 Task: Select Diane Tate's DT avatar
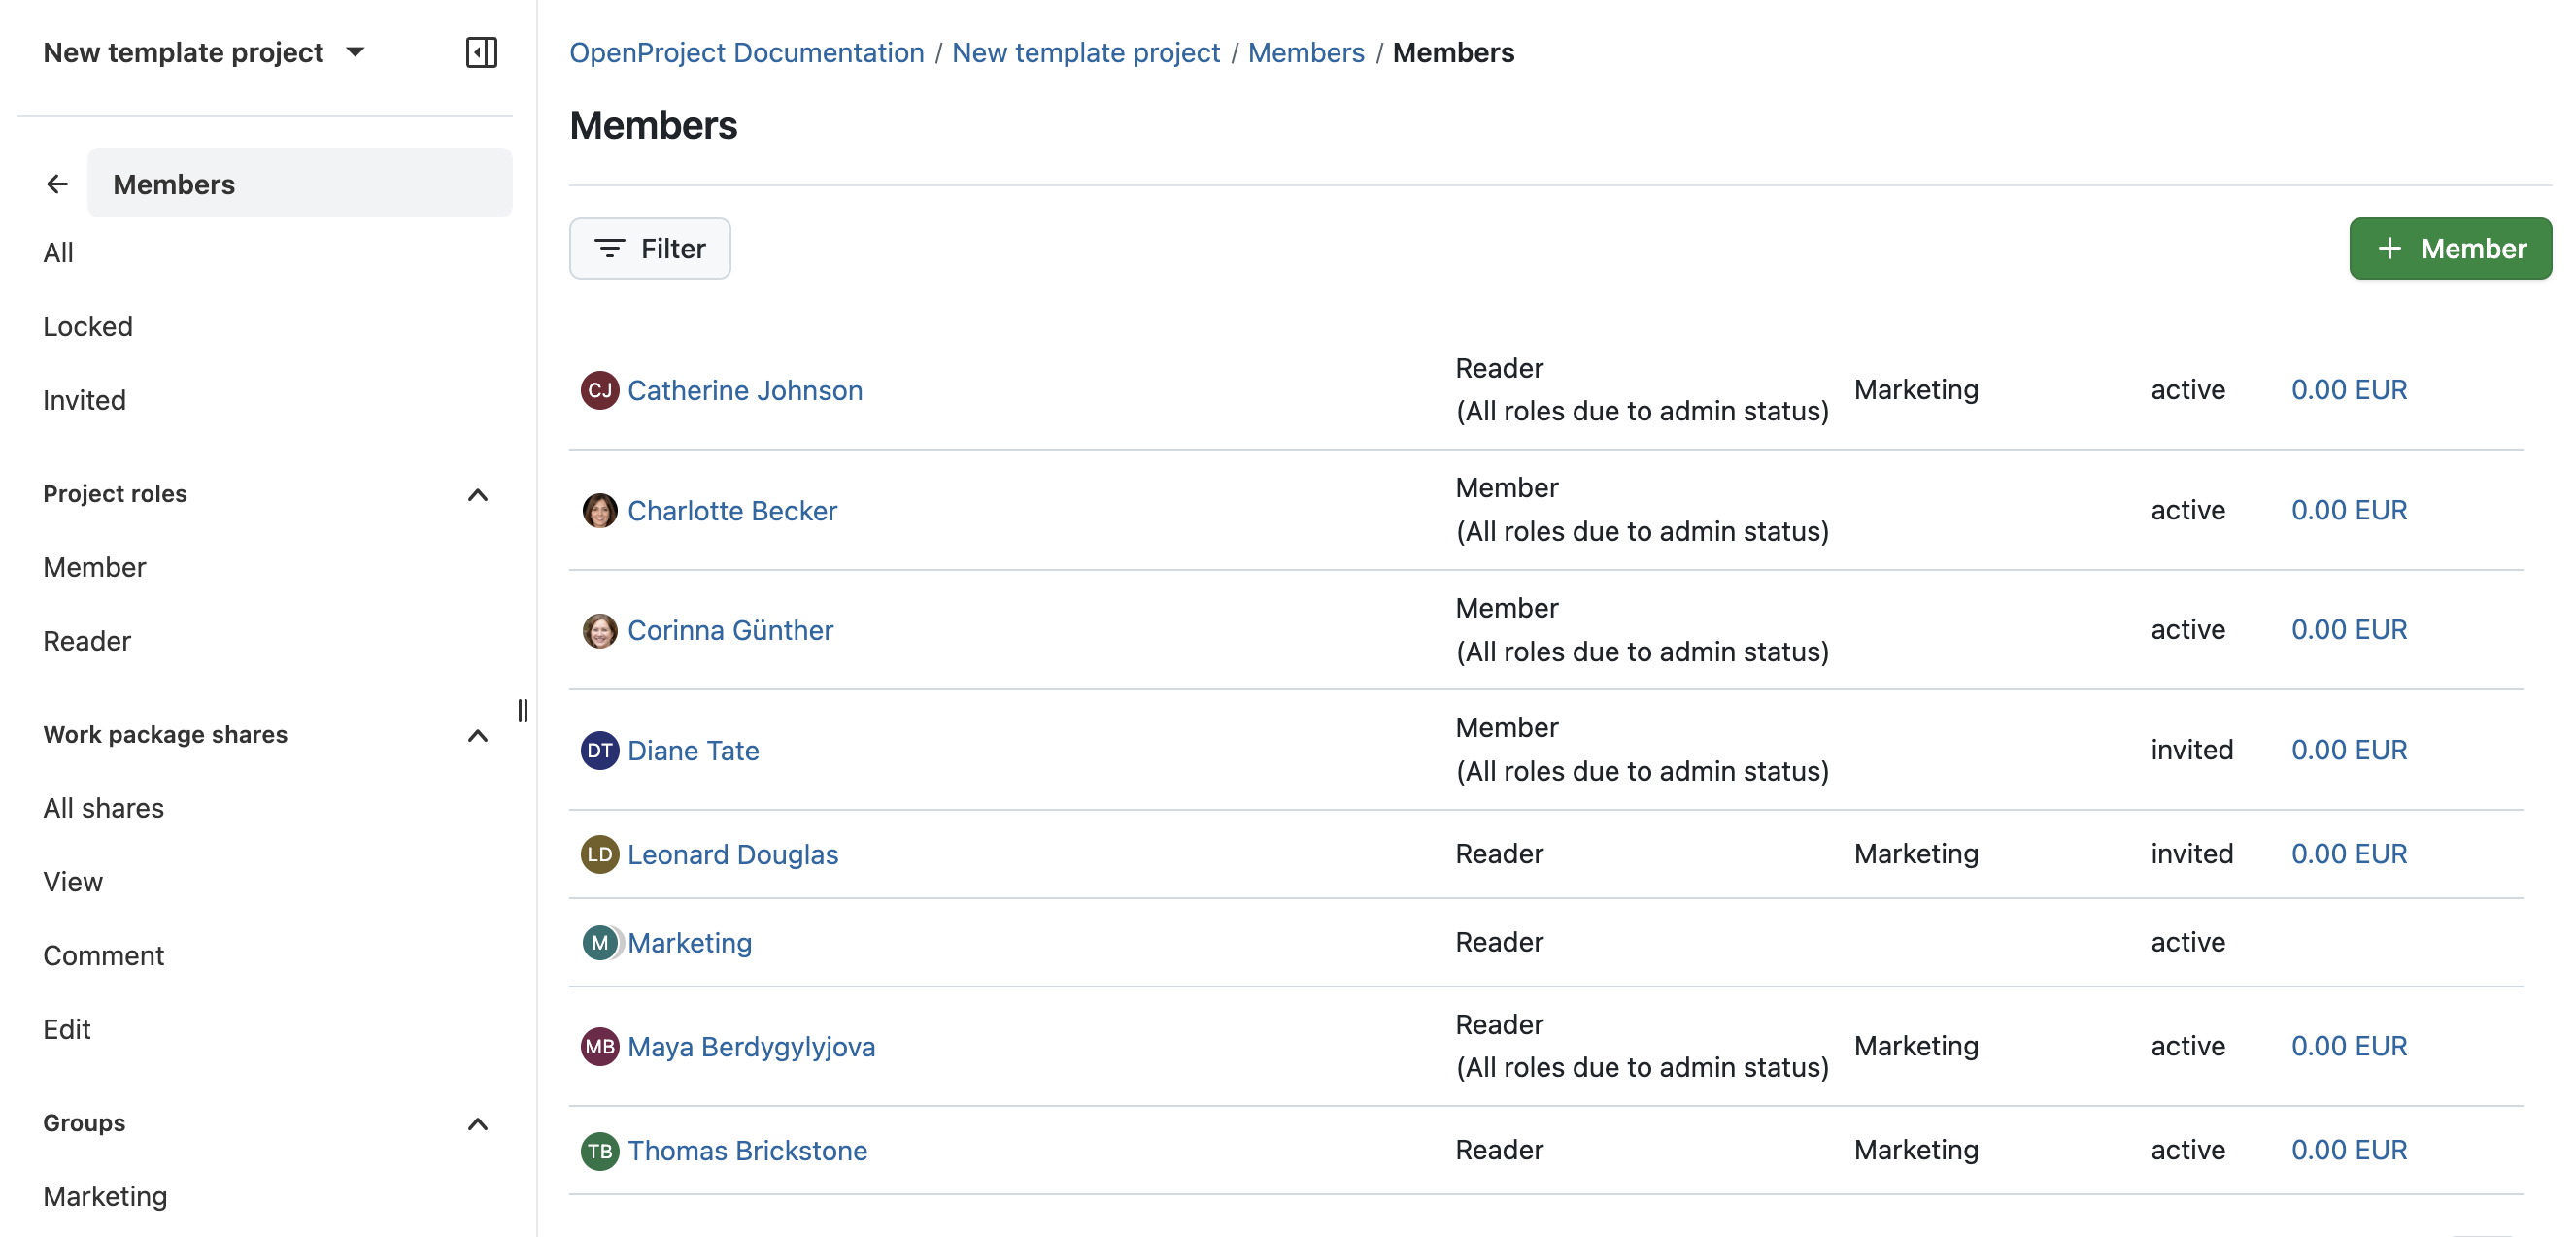tap(600, 750)
